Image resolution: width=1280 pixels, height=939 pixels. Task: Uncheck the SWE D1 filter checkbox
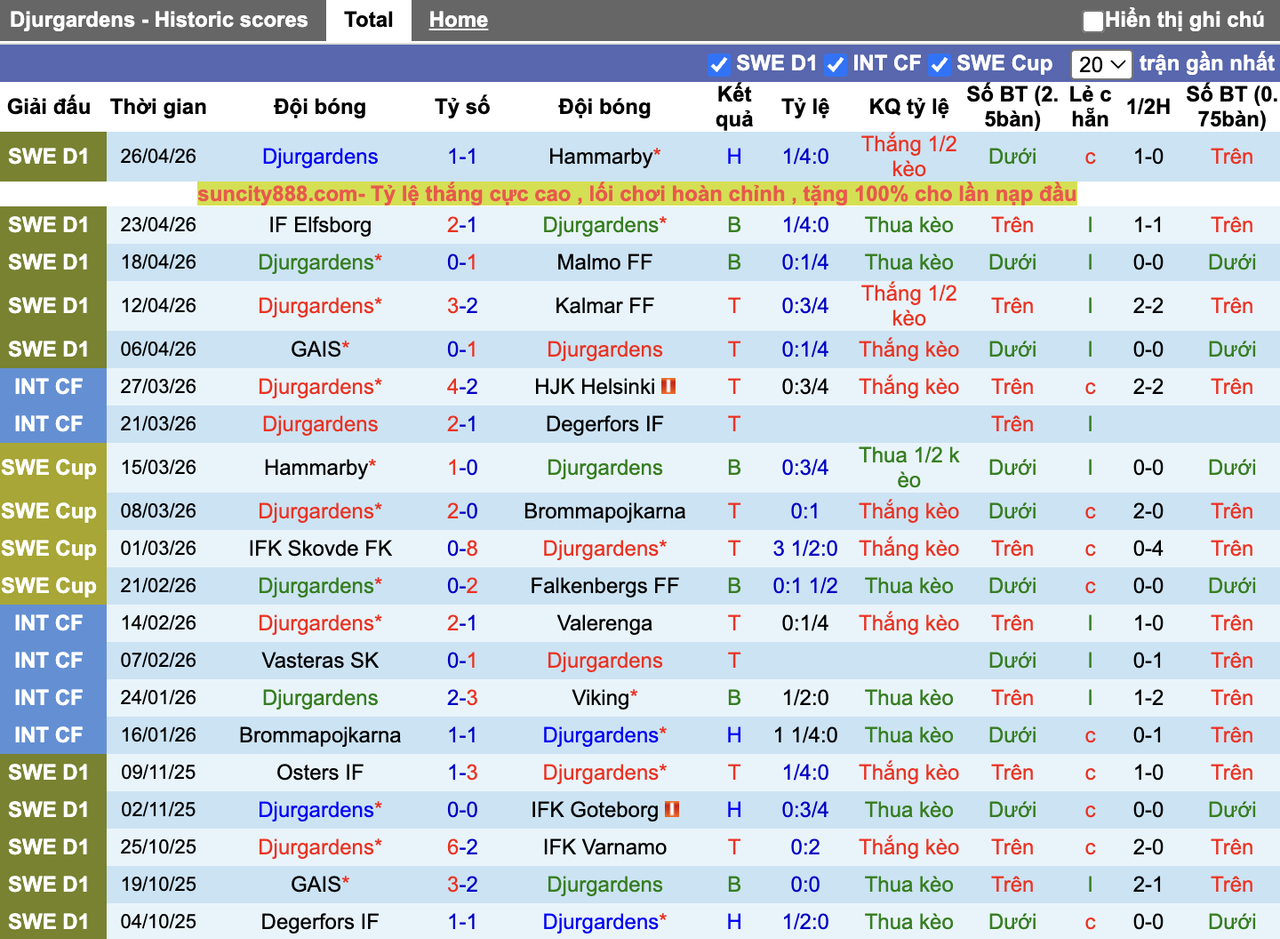(718, 65)
